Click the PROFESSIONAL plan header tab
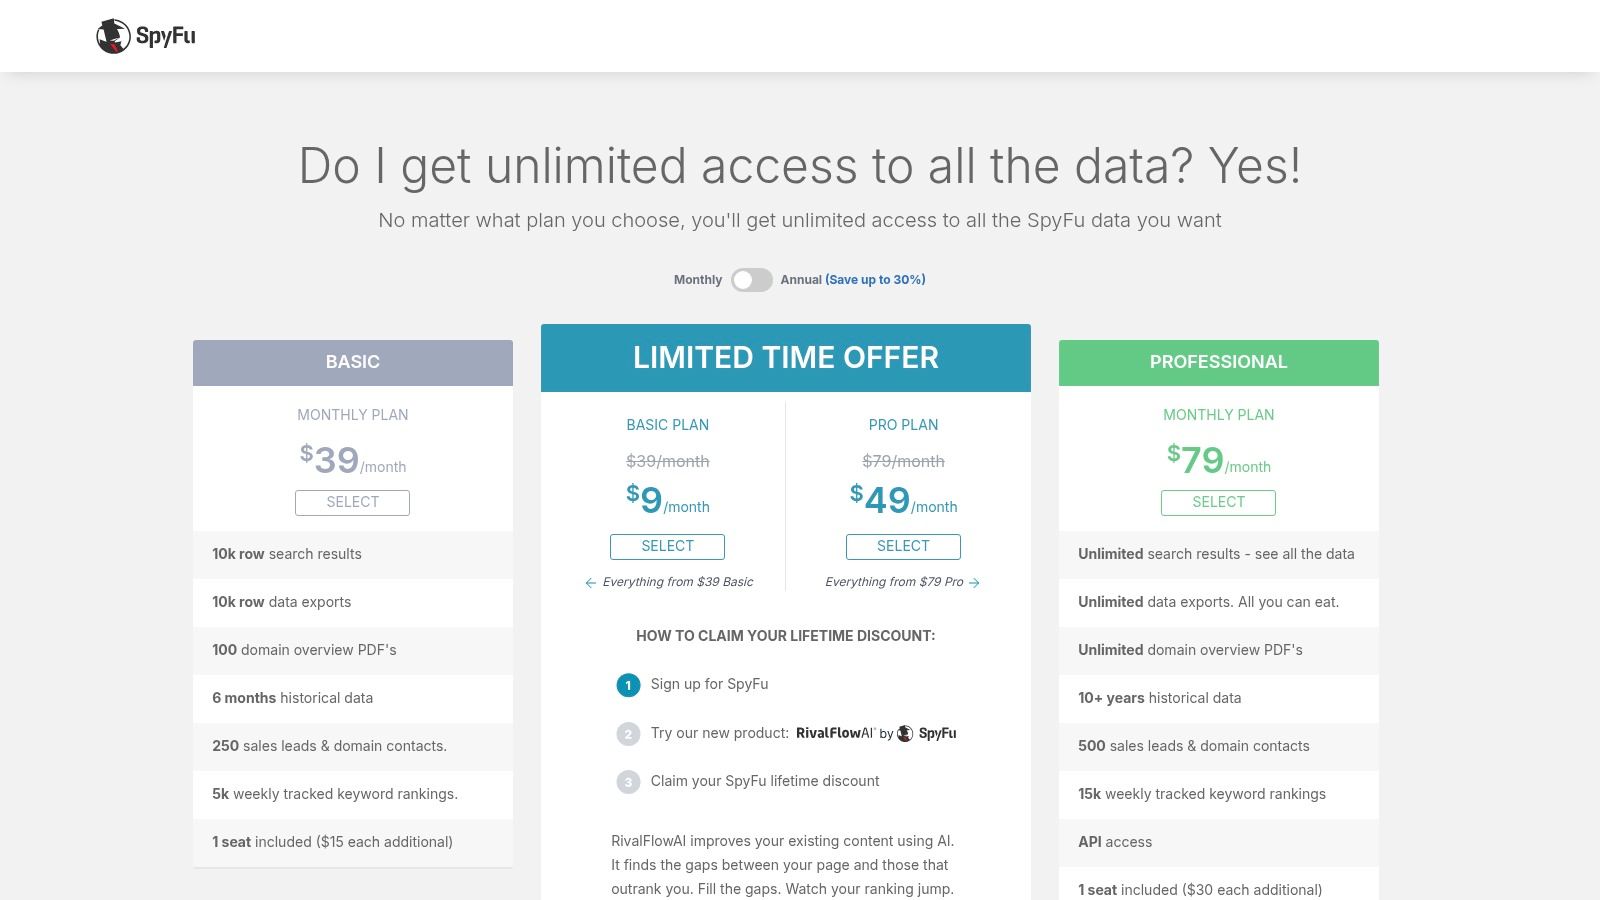Image resolution: width=1600 pixels, height=900 pixels. (x=1218, y=362)
